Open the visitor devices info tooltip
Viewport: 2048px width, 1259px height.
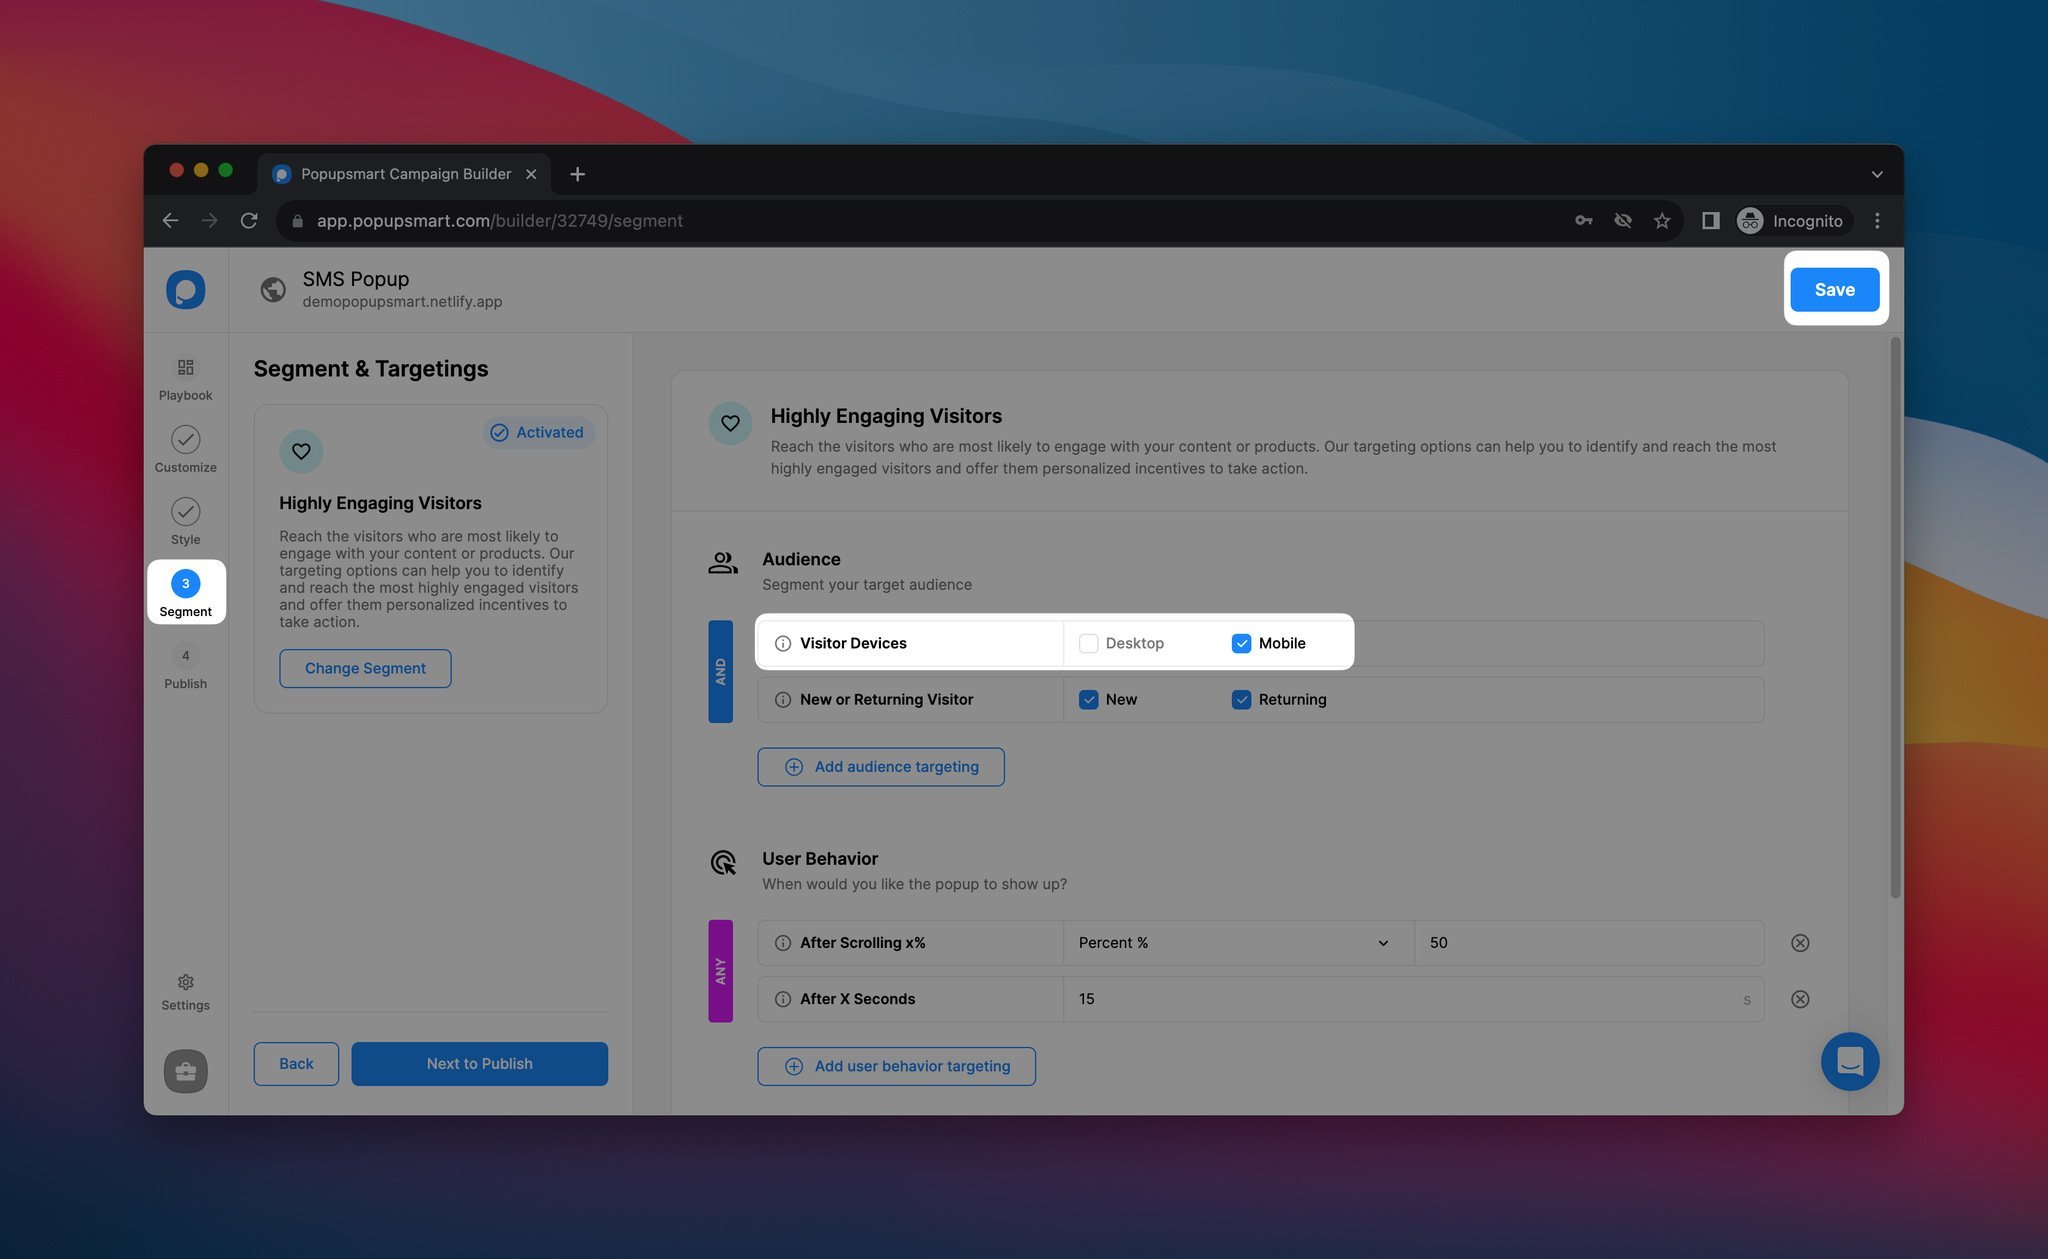[x=783, y=643]
